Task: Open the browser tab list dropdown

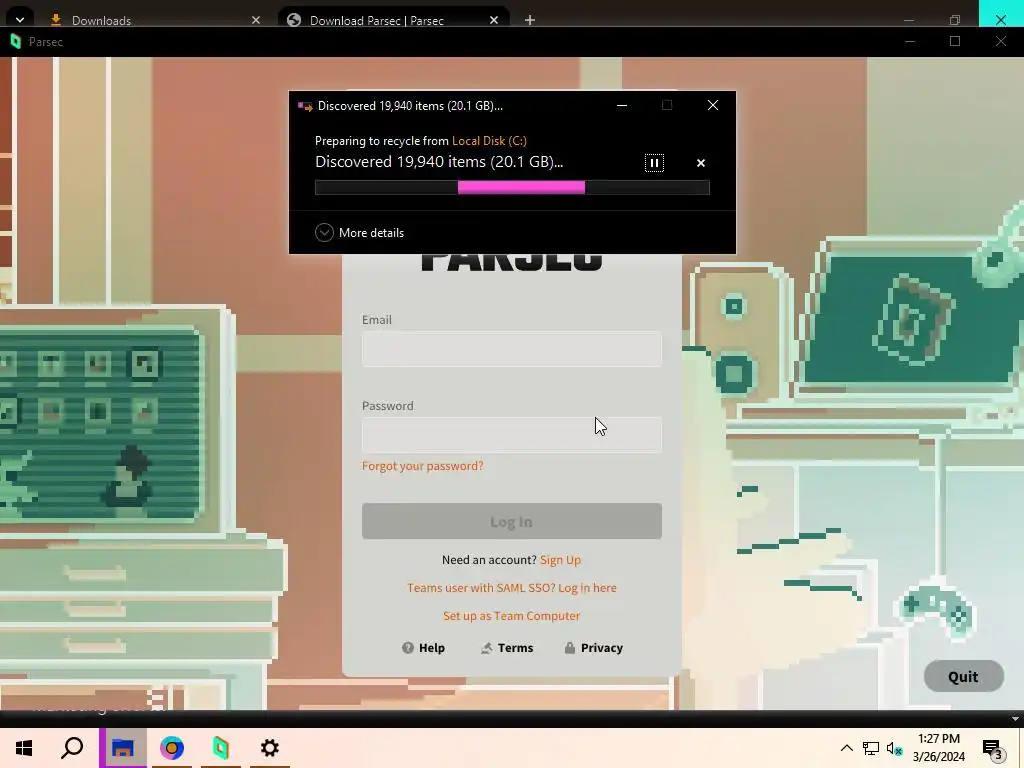Action: coord(20,20)
